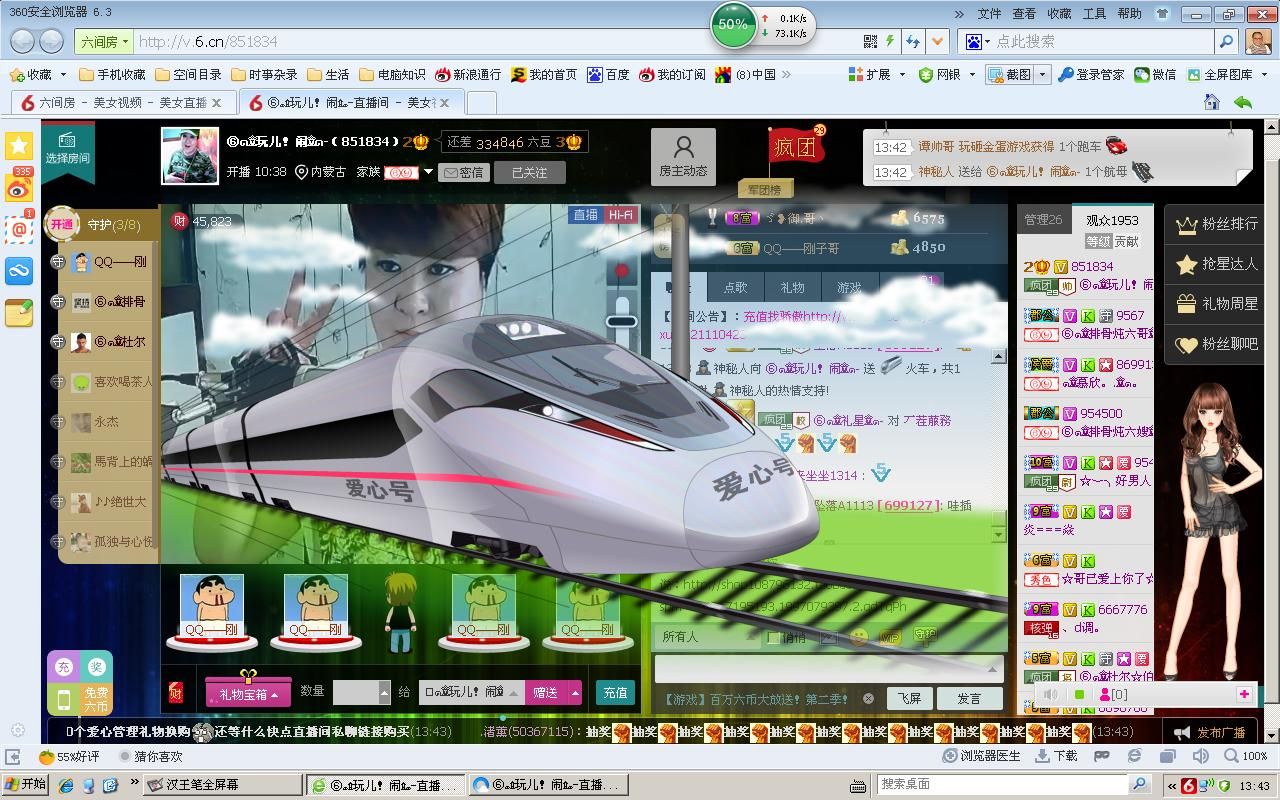Expand the 扩展 extensions dropdown
Image resolution: width=1280 pixels, height=800 pixels.
[902, 75]
